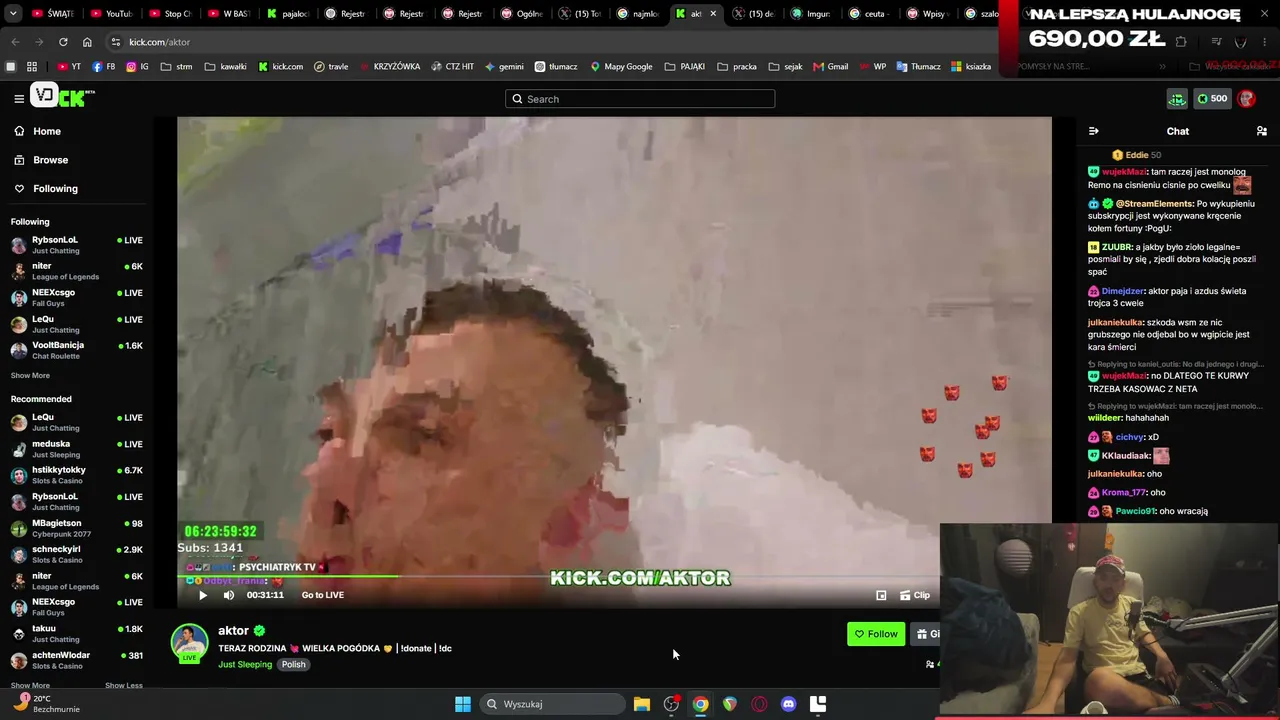Open chat user list icon
Image resolution: width=1280 pixels, height=720 pixels.
click(1262, 131)
